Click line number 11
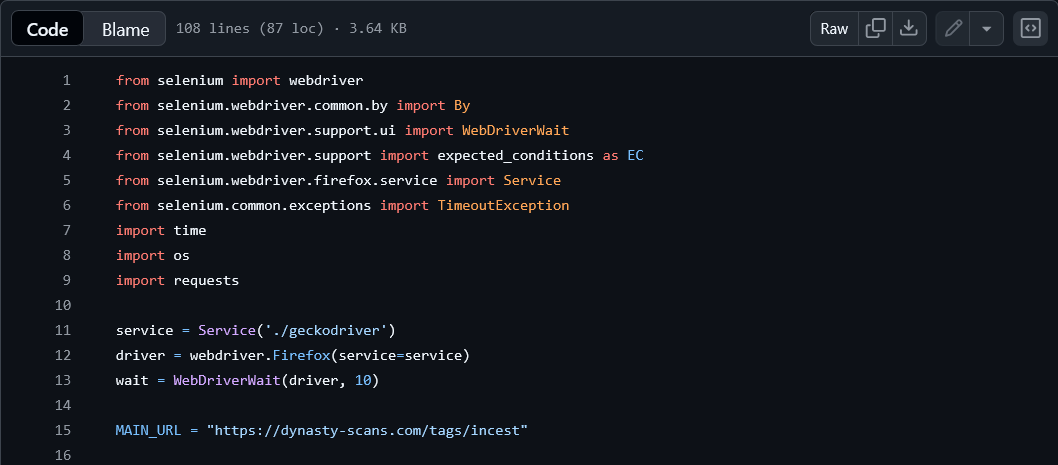 tap(63, 330)
